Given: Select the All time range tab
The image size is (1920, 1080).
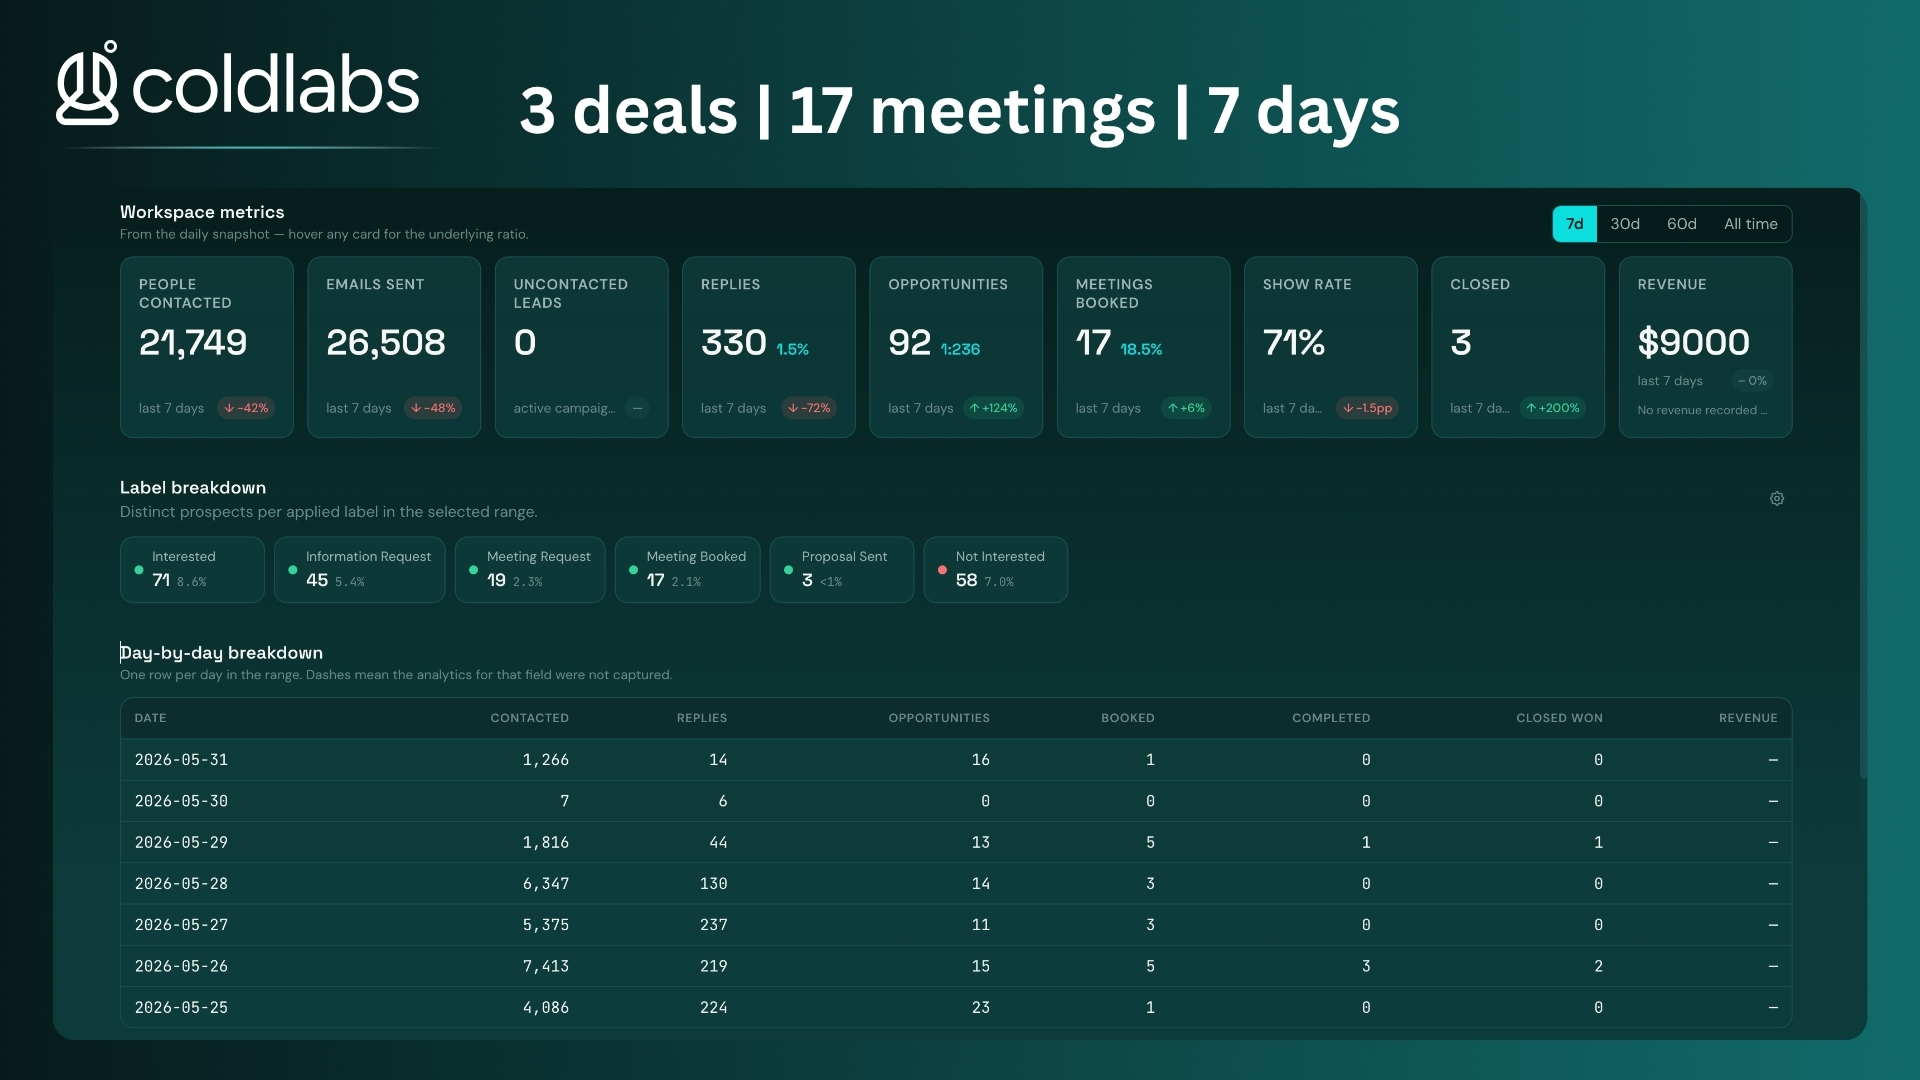Looking at the screenshot, I should (x=1750, y=224).
